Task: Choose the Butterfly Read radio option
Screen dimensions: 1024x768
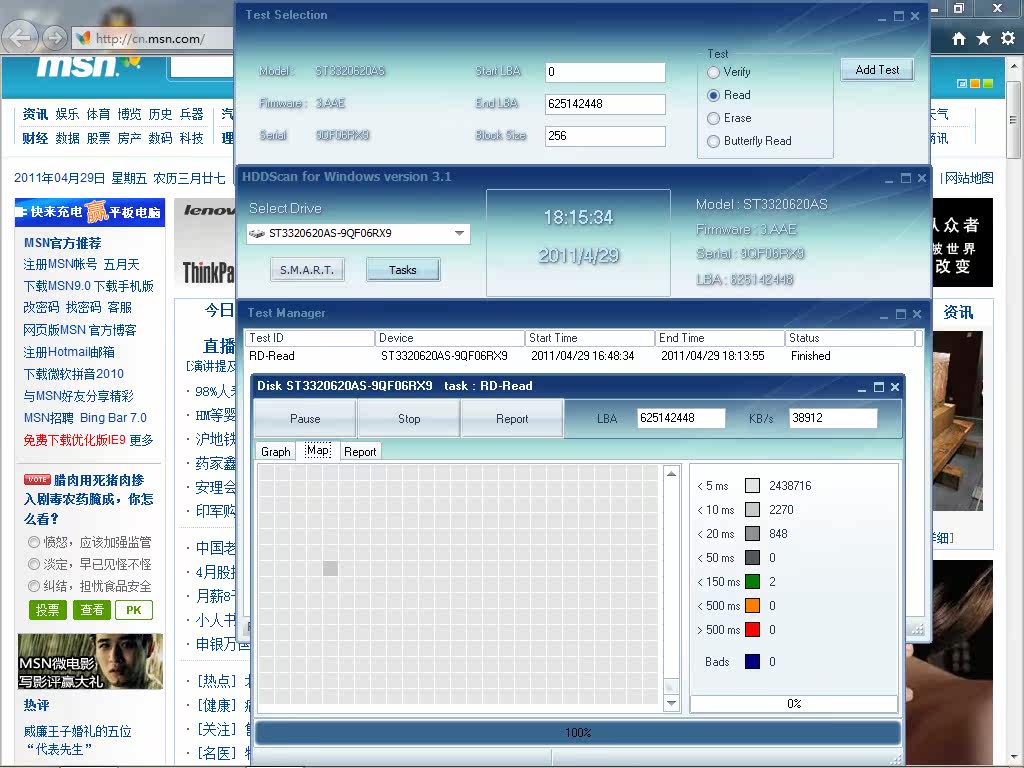Action: click(714, 141)
